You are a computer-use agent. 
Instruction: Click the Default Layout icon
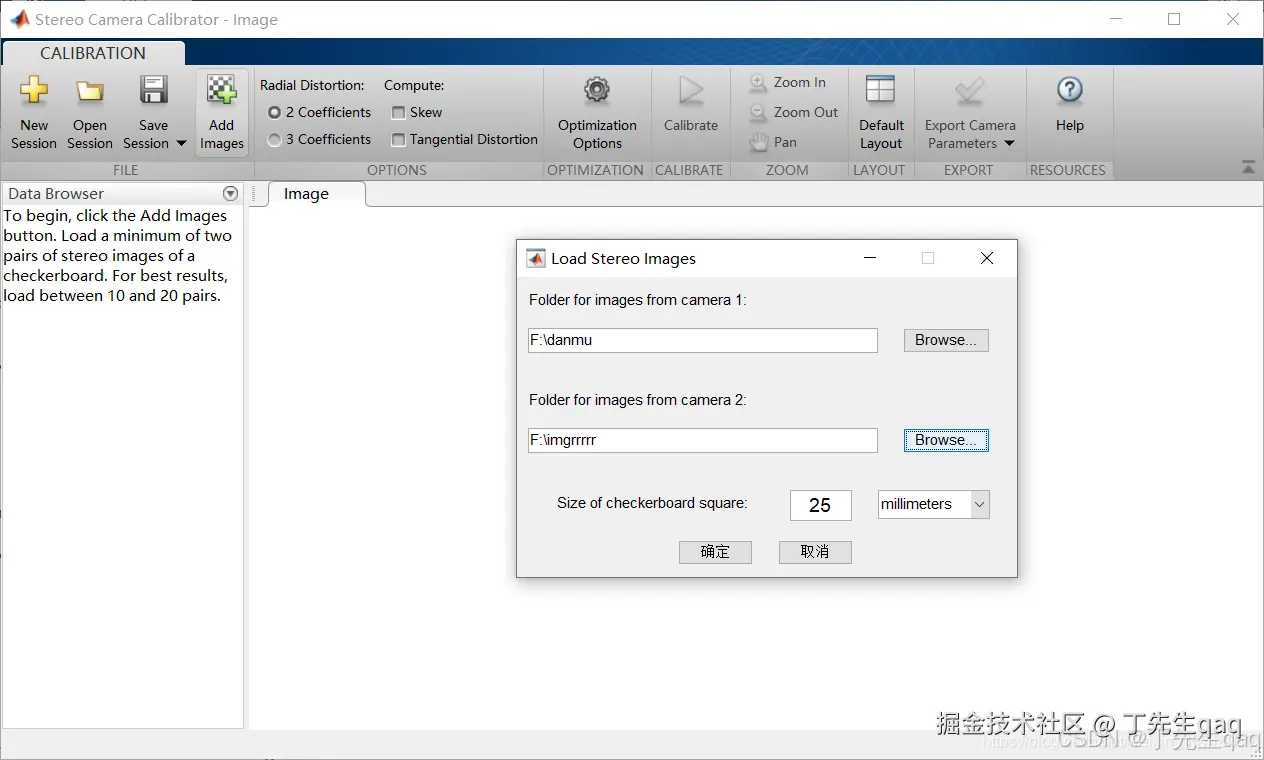(x=880, y=91)
